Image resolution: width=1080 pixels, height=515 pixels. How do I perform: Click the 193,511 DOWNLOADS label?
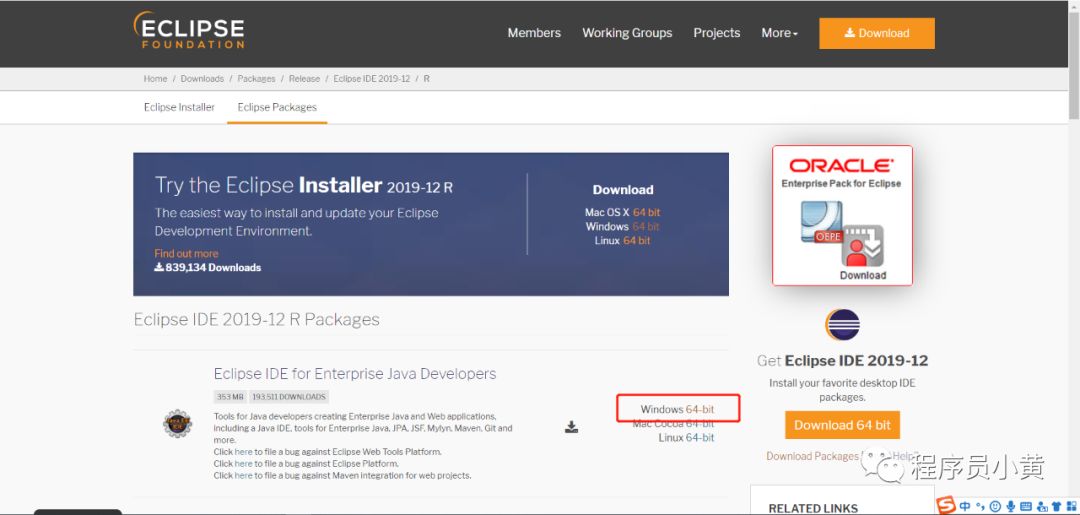pyautogui.click(x=289, y=397)
